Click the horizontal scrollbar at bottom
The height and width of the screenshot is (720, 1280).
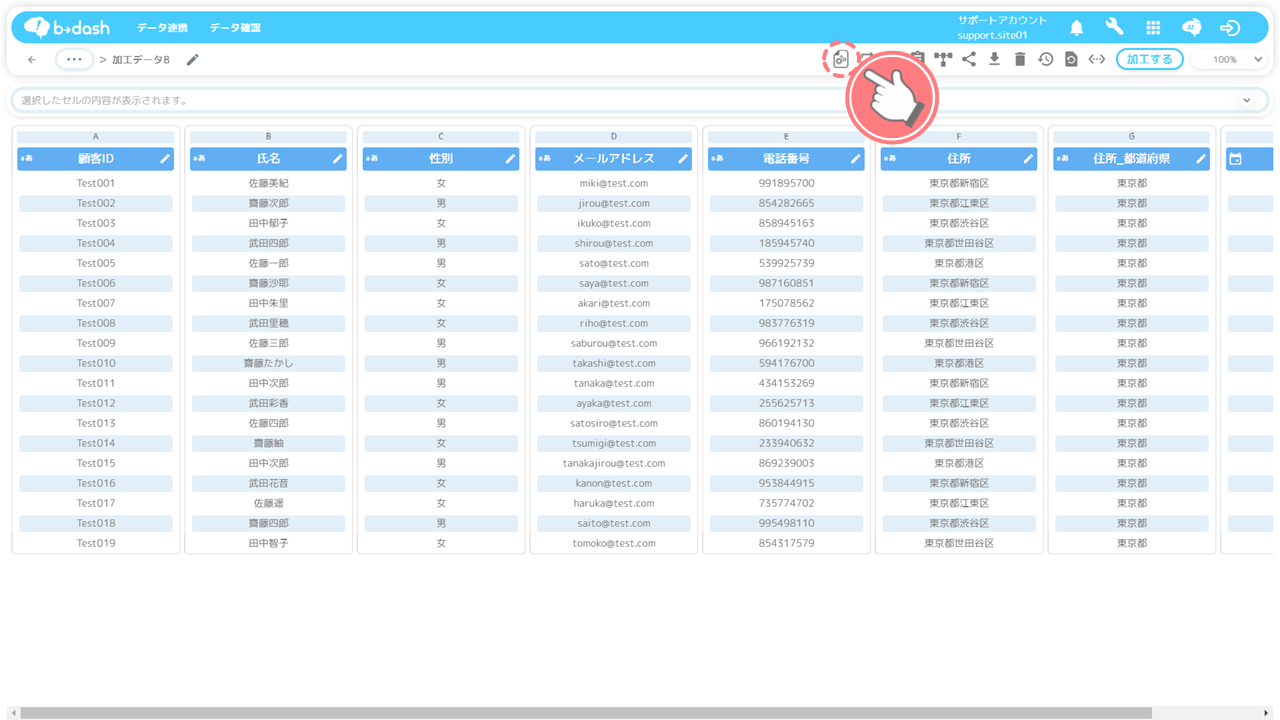585,713
